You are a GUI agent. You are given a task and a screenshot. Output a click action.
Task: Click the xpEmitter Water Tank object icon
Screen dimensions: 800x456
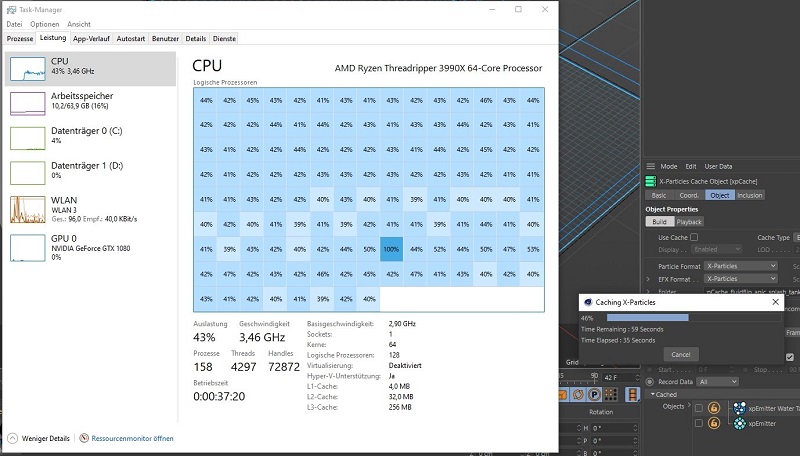[x=739, y=407]
